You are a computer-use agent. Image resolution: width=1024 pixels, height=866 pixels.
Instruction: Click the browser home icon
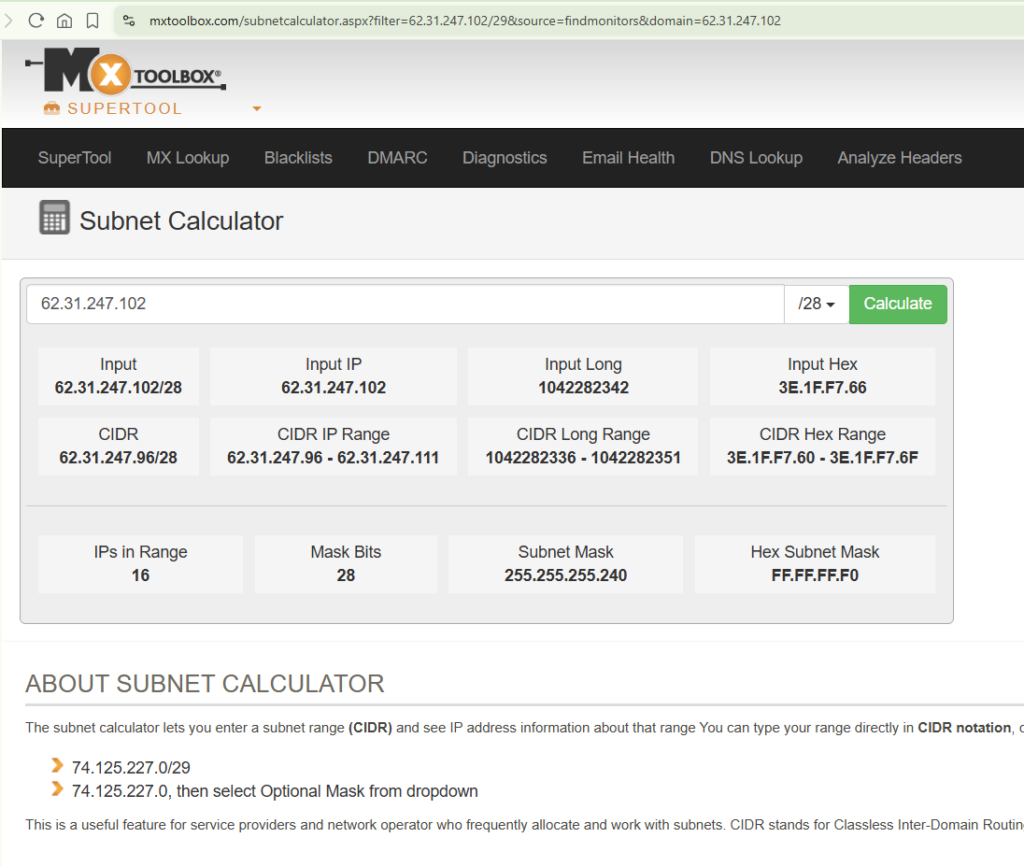click(64, 20)
